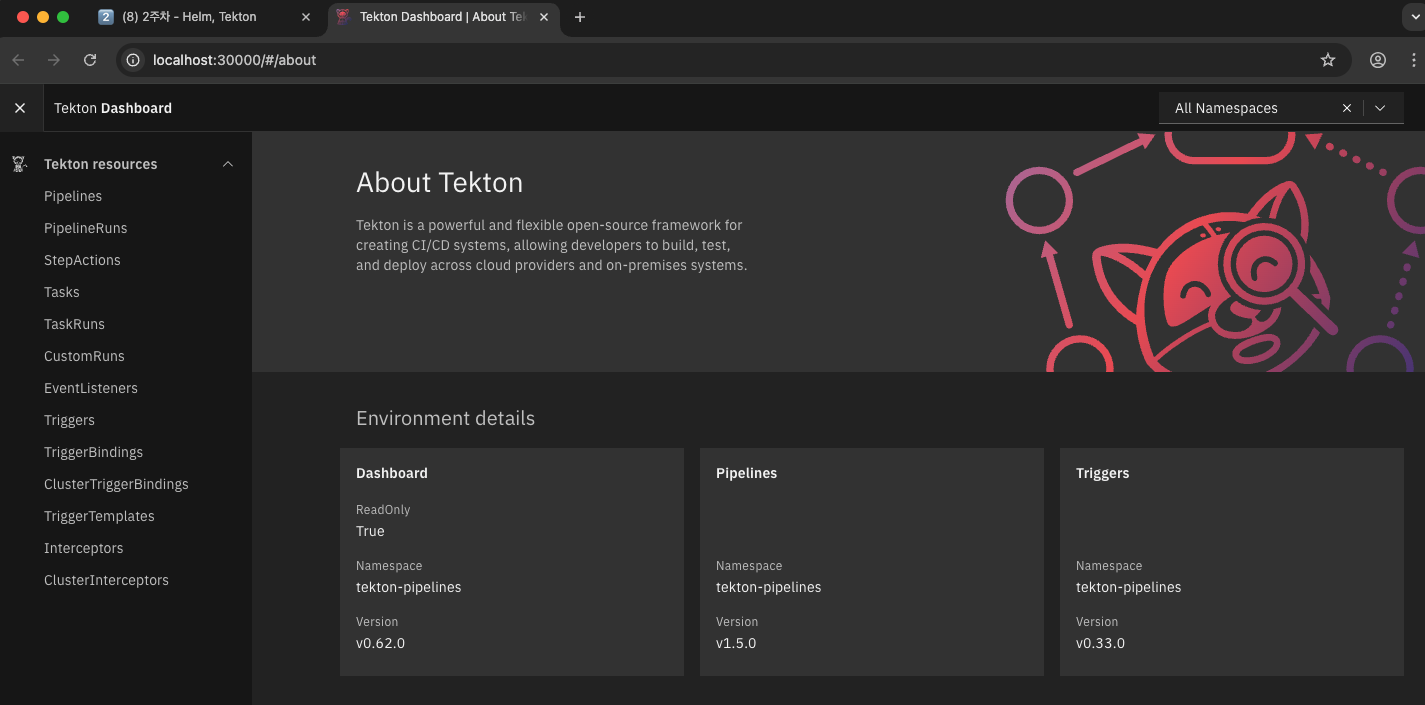Open browser profile icon
The width and height of the screenshot is (1425, 705).
coord(1378,60)
